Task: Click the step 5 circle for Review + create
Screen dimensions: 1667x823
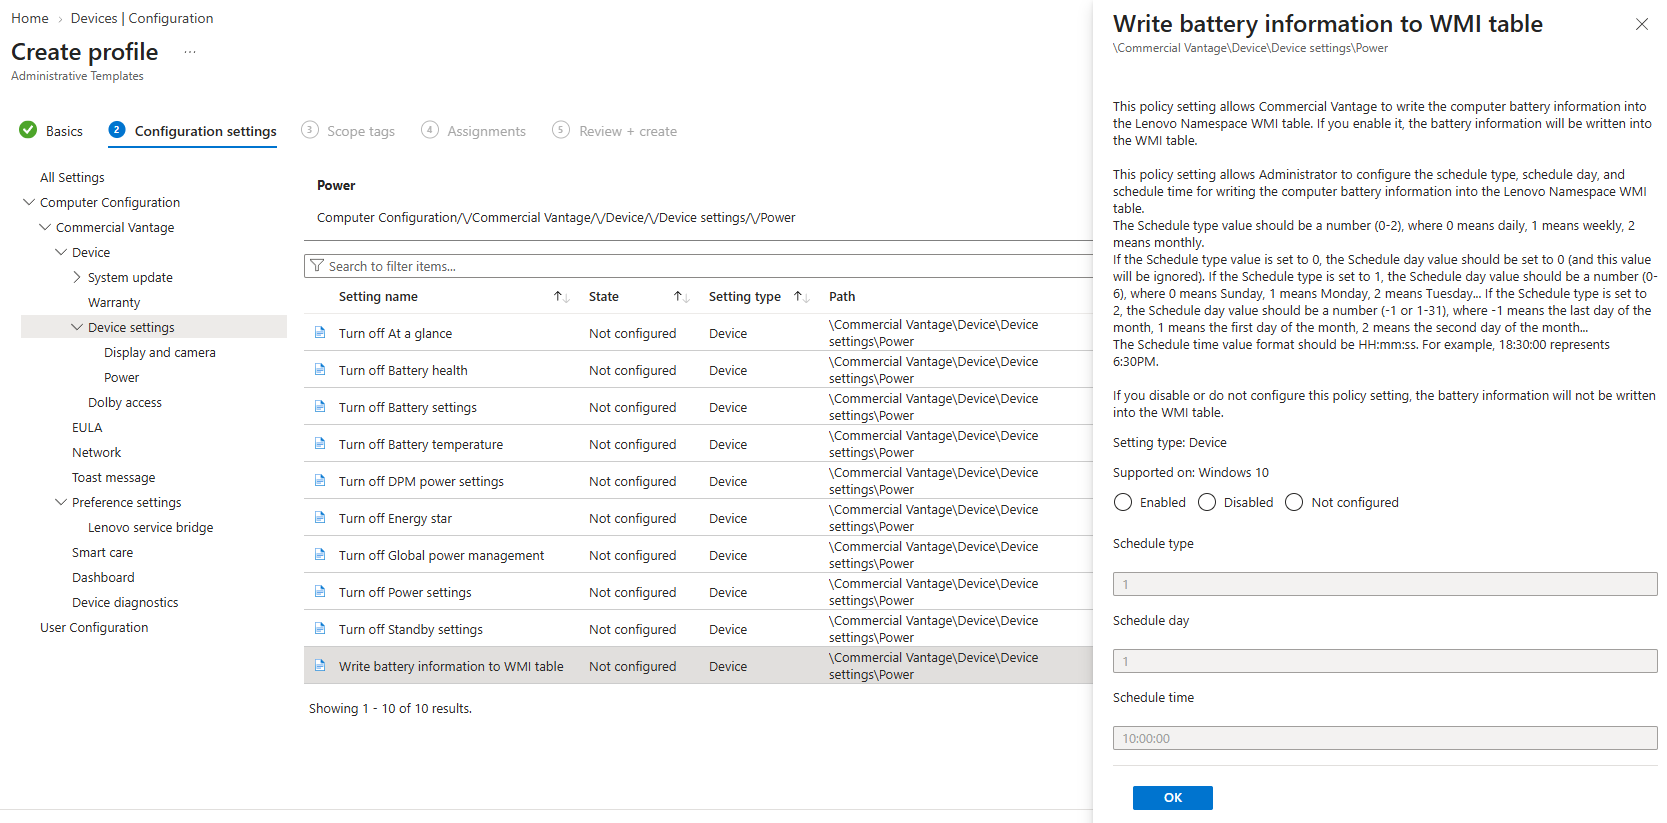Action: [x=561, y=130]
